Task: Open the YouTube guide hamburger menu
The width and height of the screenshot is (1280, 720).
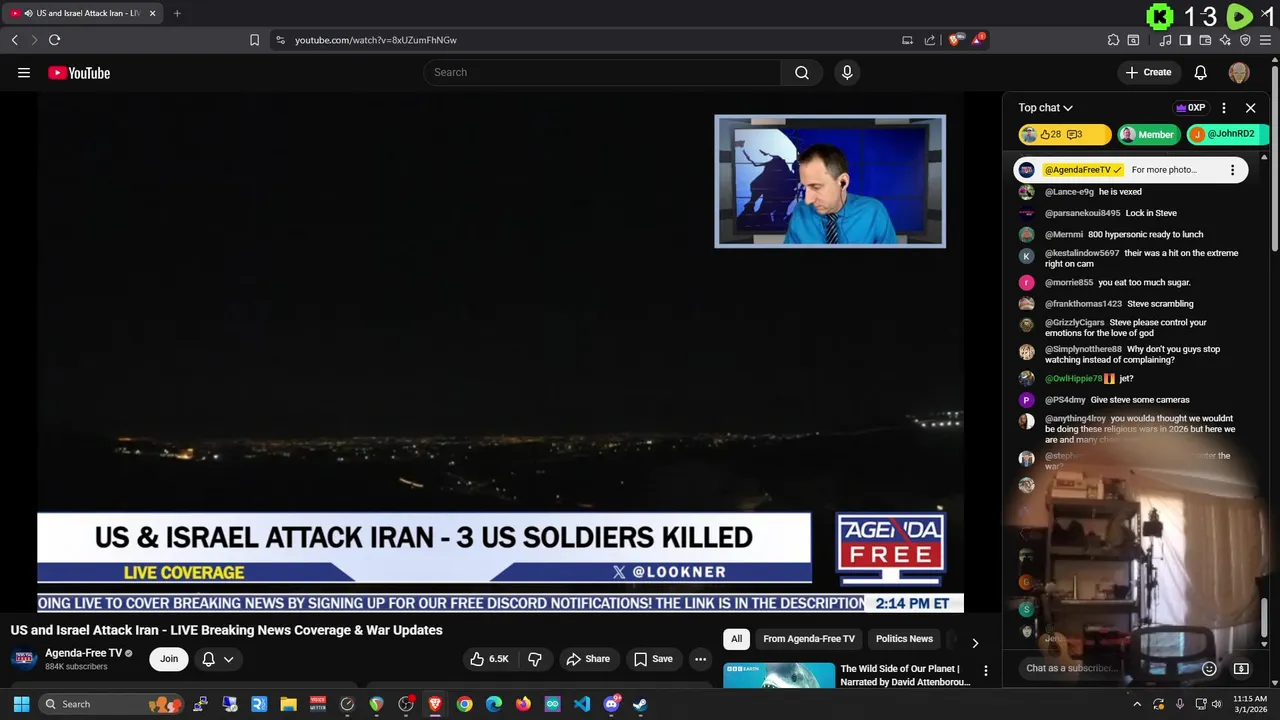Action: pyautogui.click(x=24, y=73)
